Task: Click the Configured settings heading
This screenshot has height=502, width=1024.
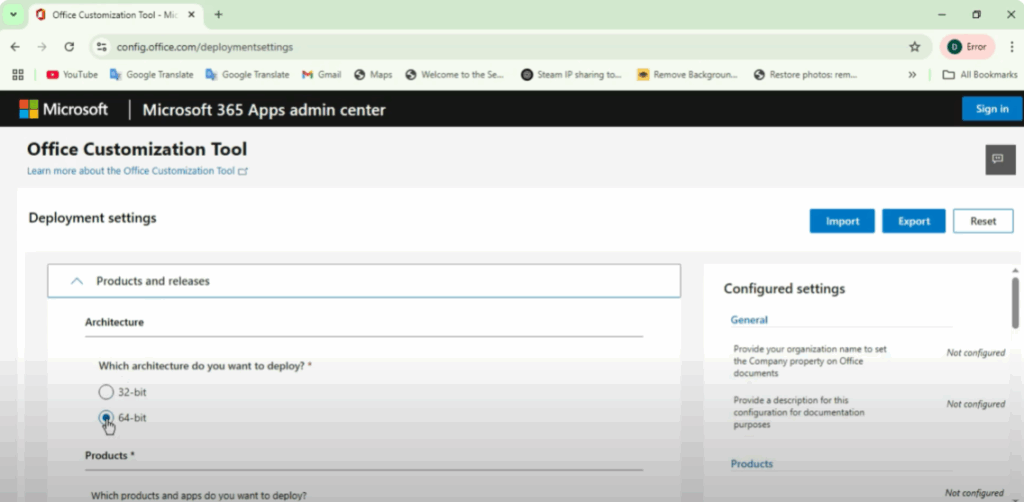Action: 784,289
